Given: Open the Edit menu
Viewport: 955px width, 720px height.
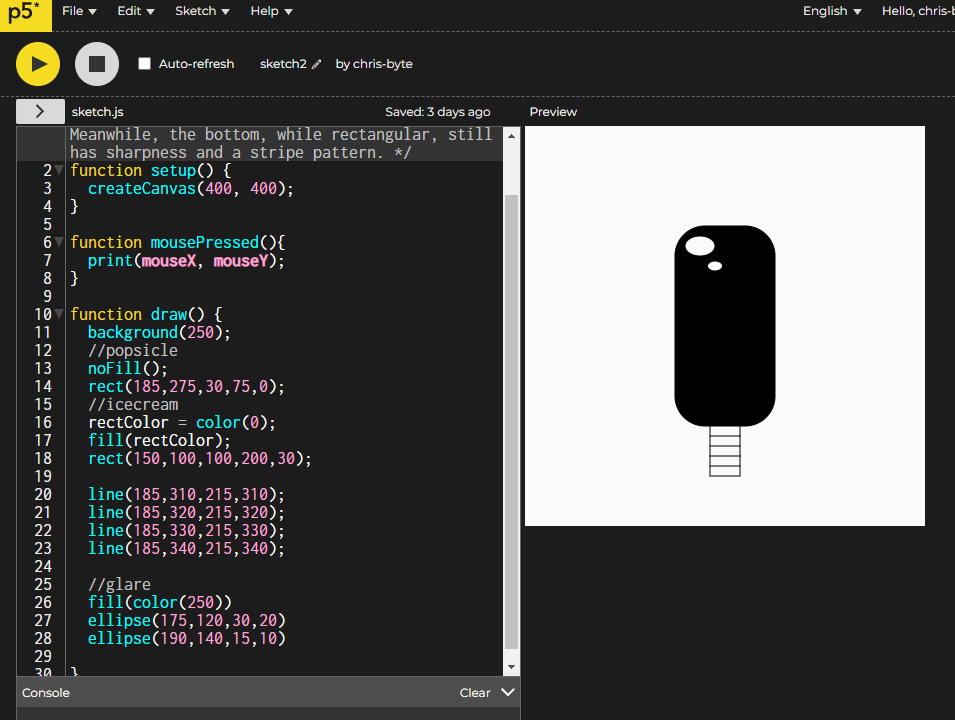Looking at the screenshot, I should click(x=136, y=11).
